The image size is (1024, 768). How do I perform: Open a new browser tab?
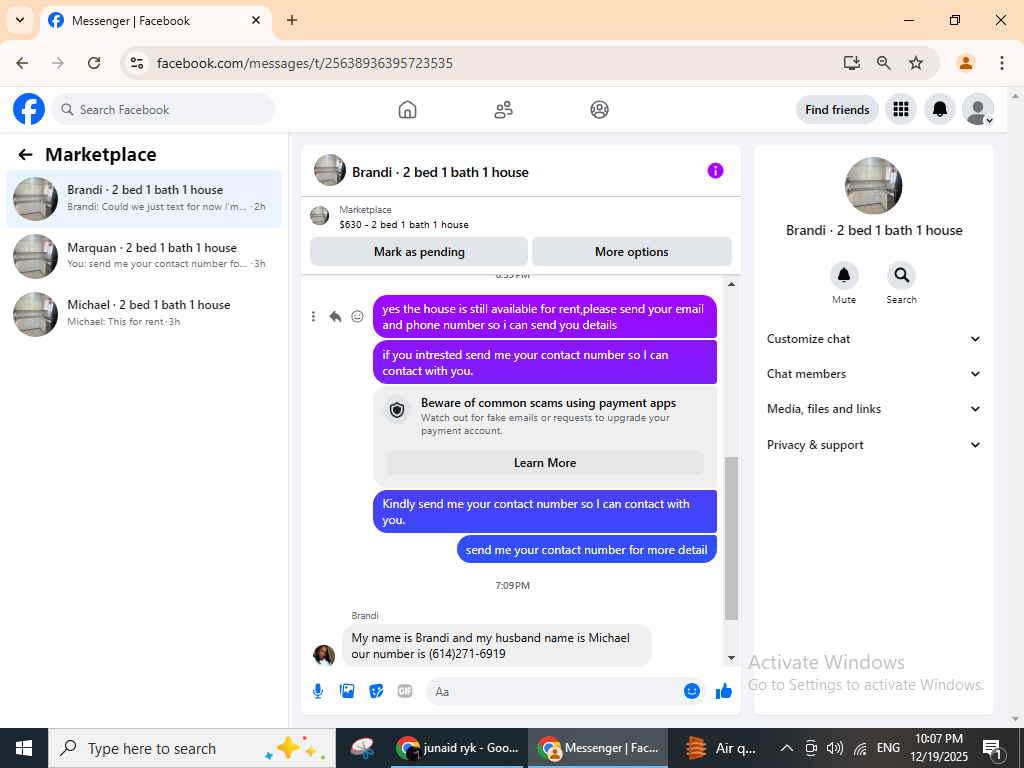[x=292, y=20]
